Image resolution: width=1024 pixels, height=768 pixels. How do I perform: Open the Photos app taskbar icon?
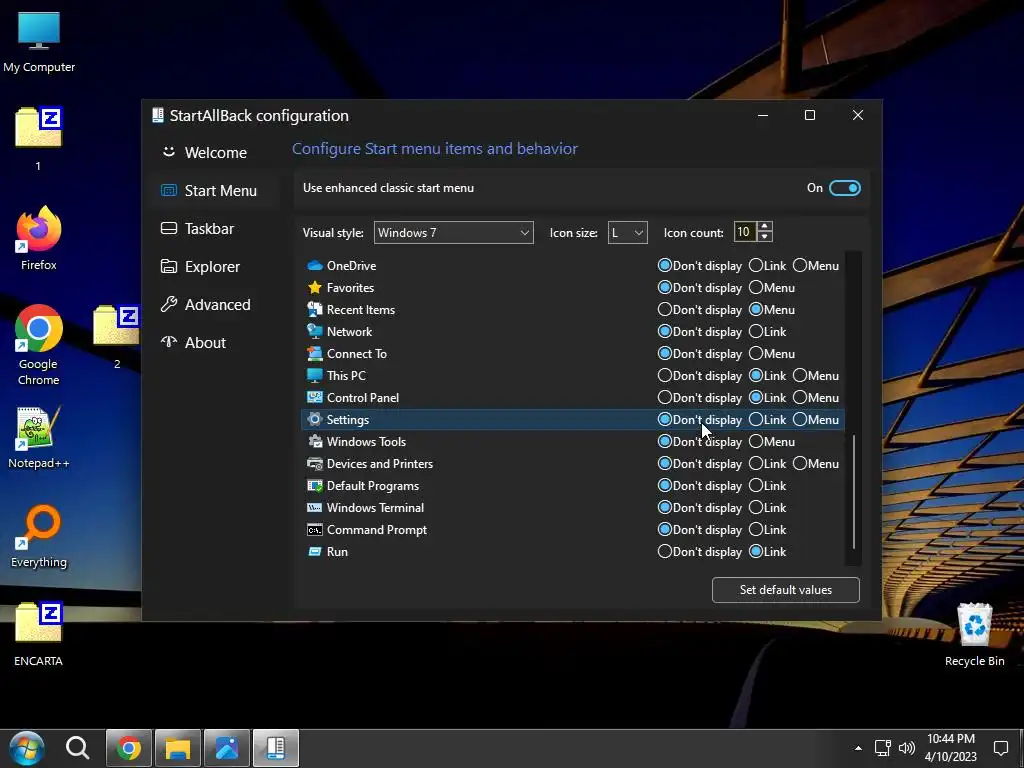[227, 748]
